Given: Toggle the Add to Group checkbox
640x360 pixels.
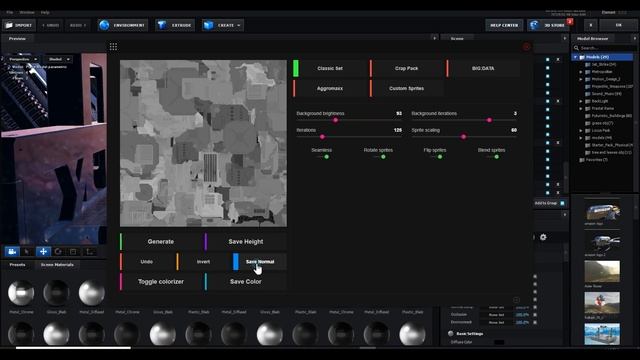Looking at the screenshot, I should click(562, 203).
